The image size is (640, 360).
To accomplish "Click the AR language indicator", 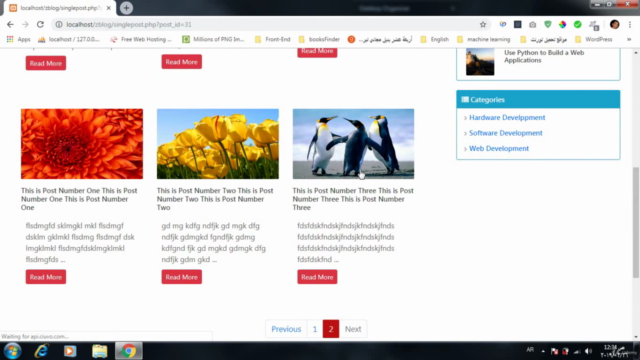I will [530, 350].
